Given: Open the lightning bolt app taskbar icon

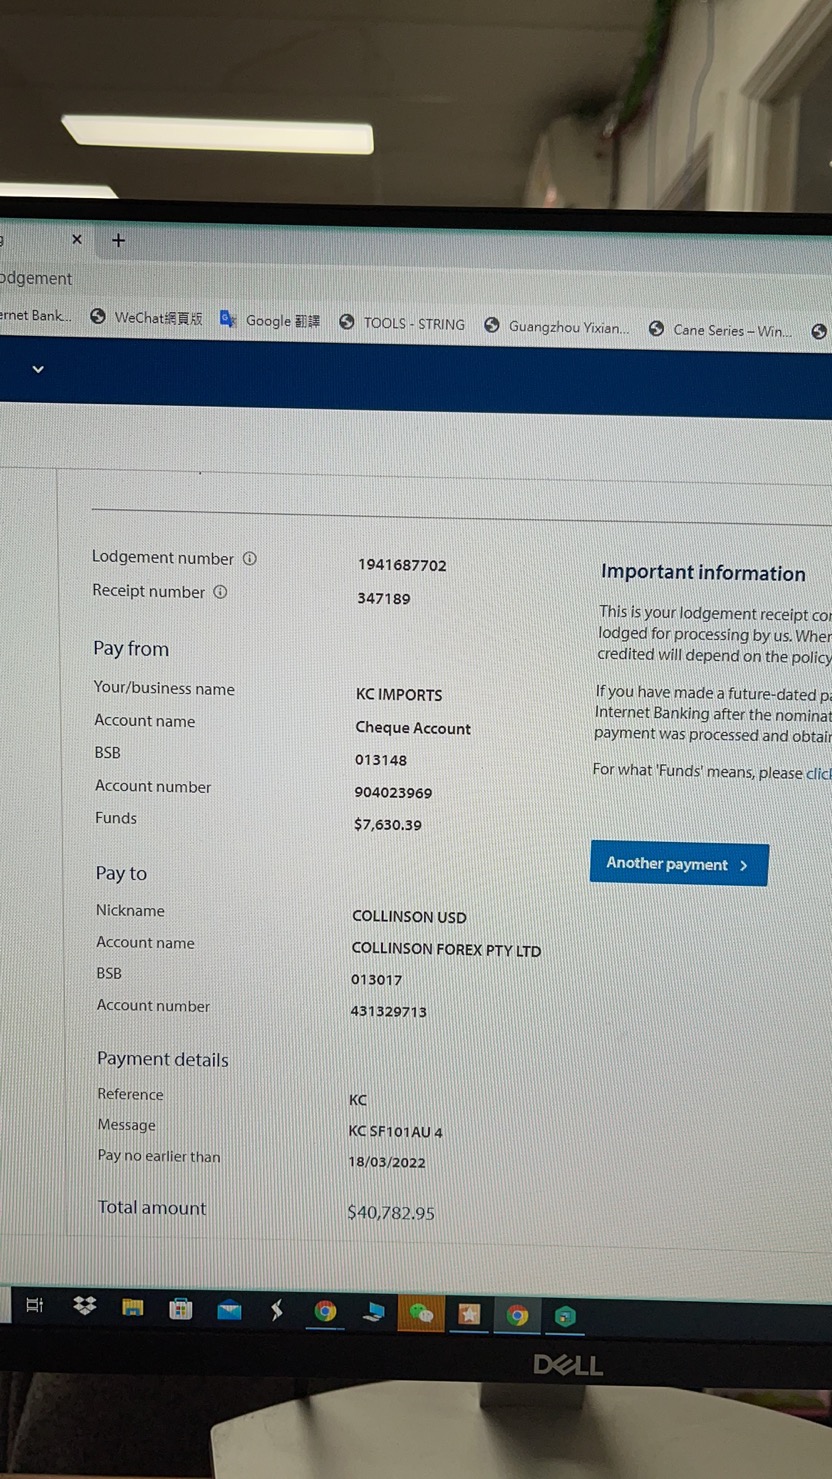Looking at the screenshot, I should 277,1310.
